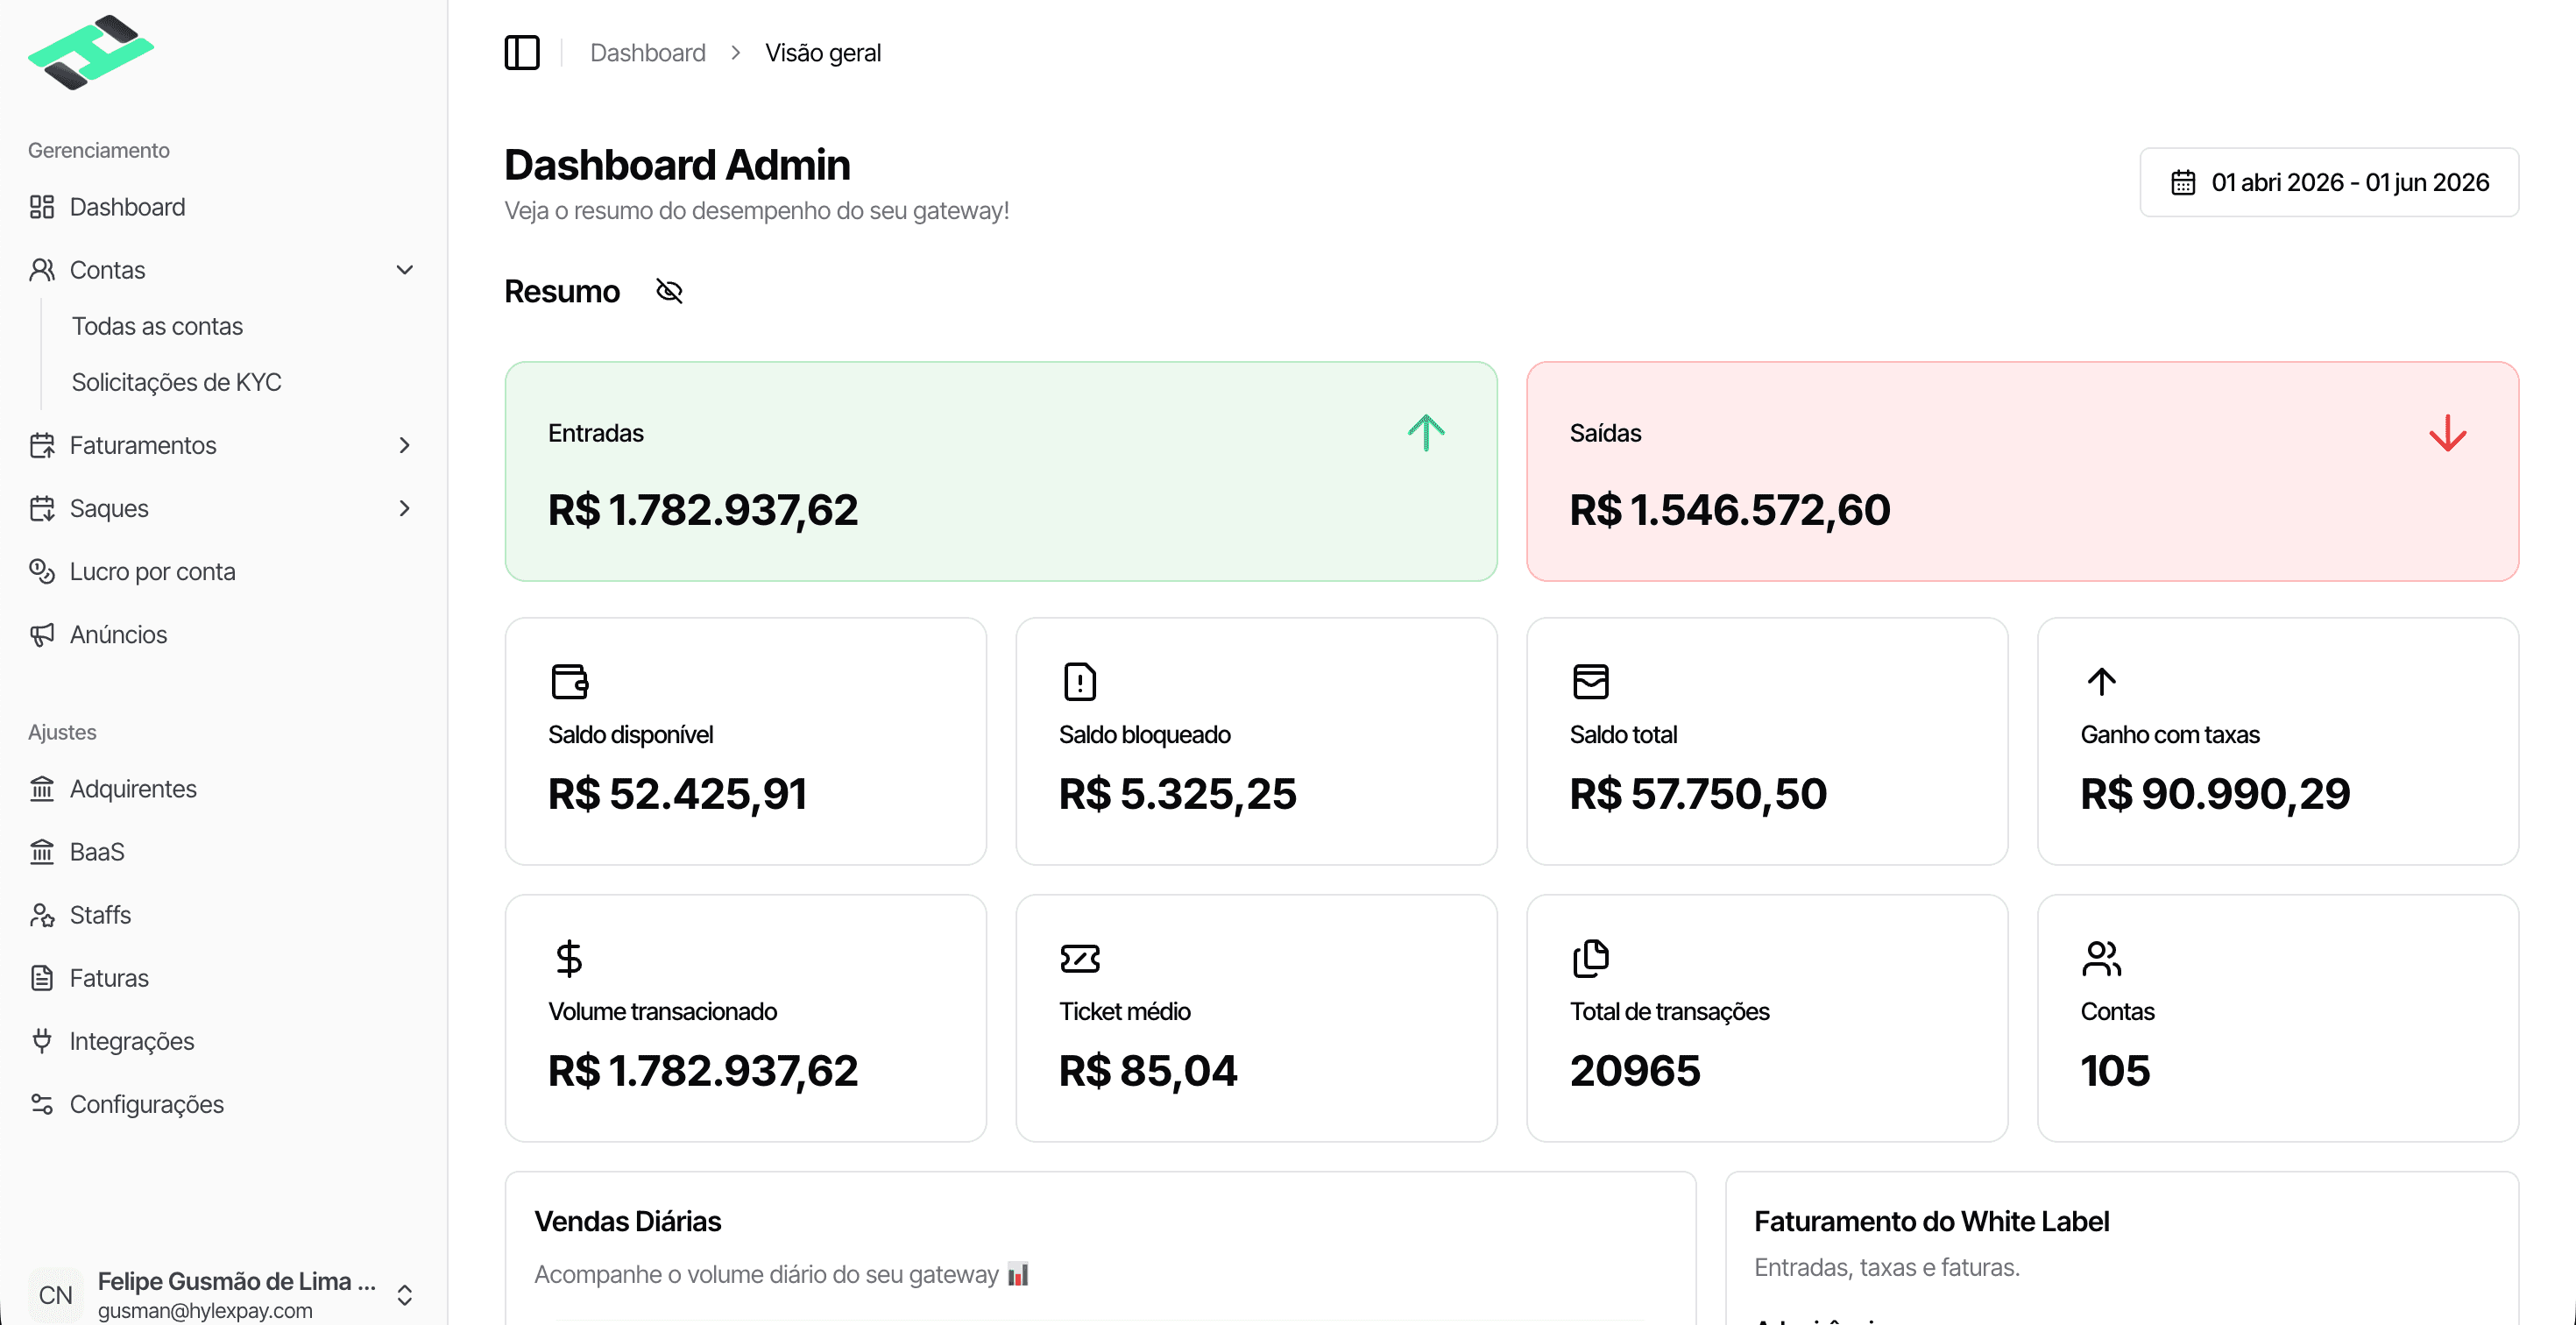
Task: Click the Entradas value R$ 1.782.937,62
Action: pyautogui.click(x=702, y=509)
